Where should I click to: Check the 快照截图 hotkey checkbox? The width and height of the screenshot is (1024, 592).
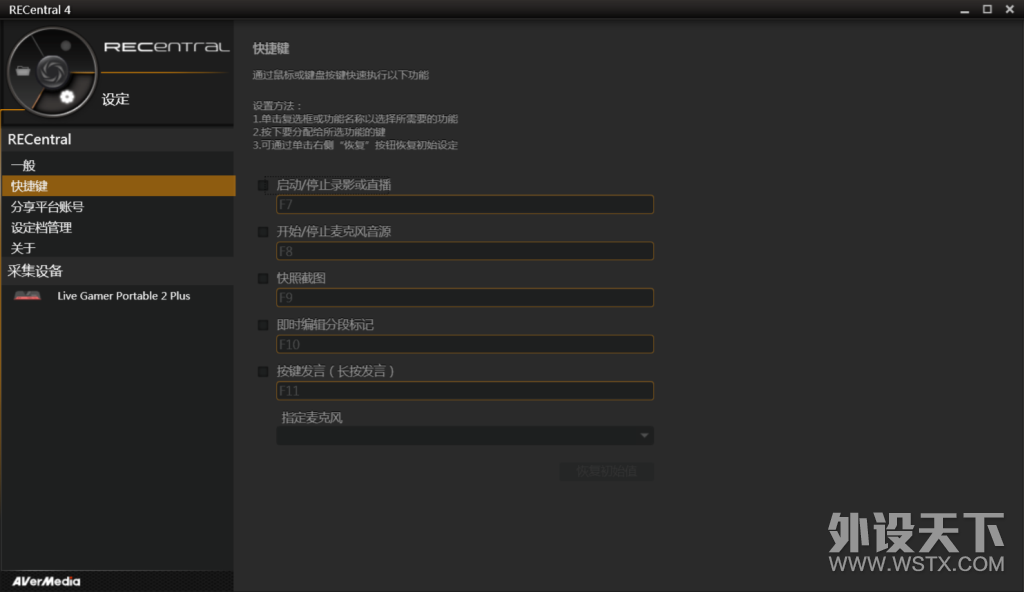click(x=263, y=278)
